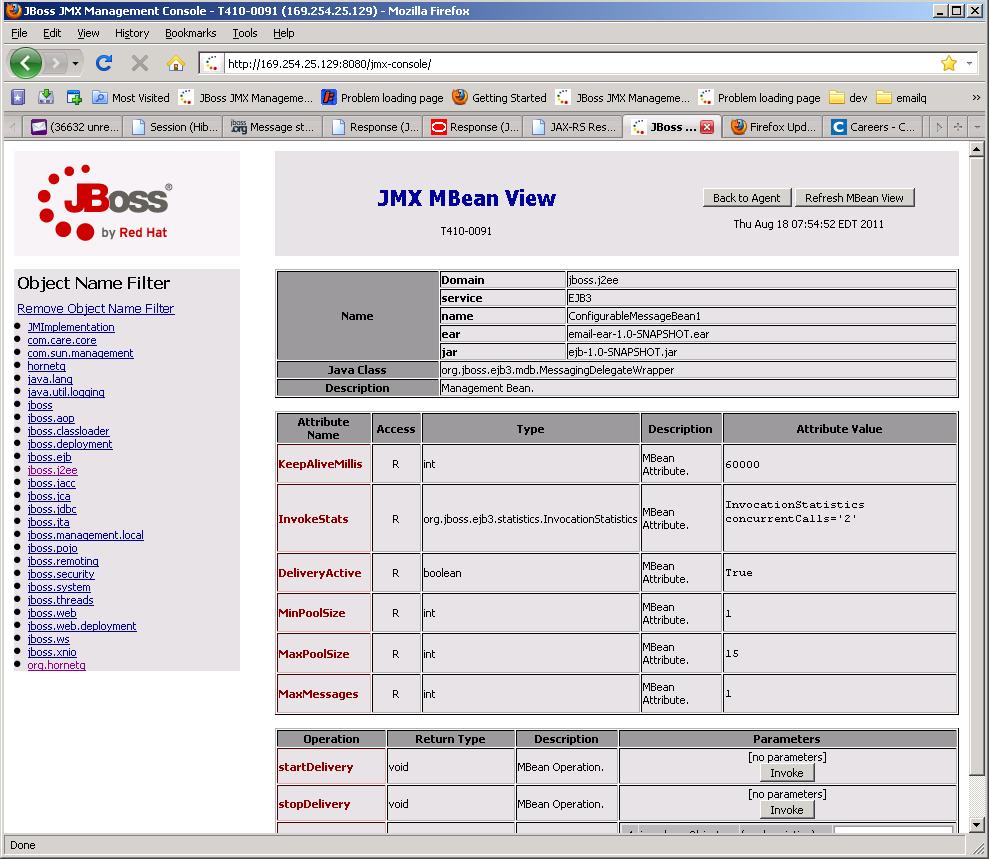This screenshot has width=989, height=859.
Task: Click the DeliveryActive value True
Action: click(x=739, y=573)
